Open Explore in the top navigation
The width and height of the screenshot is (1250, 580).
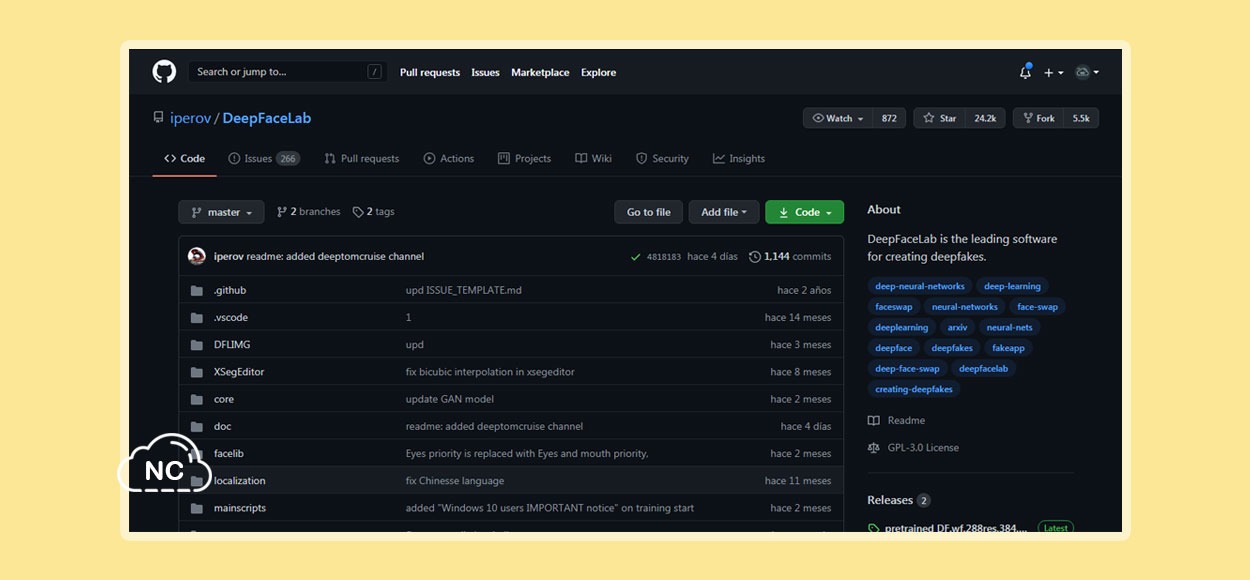(x=599, y=72)
